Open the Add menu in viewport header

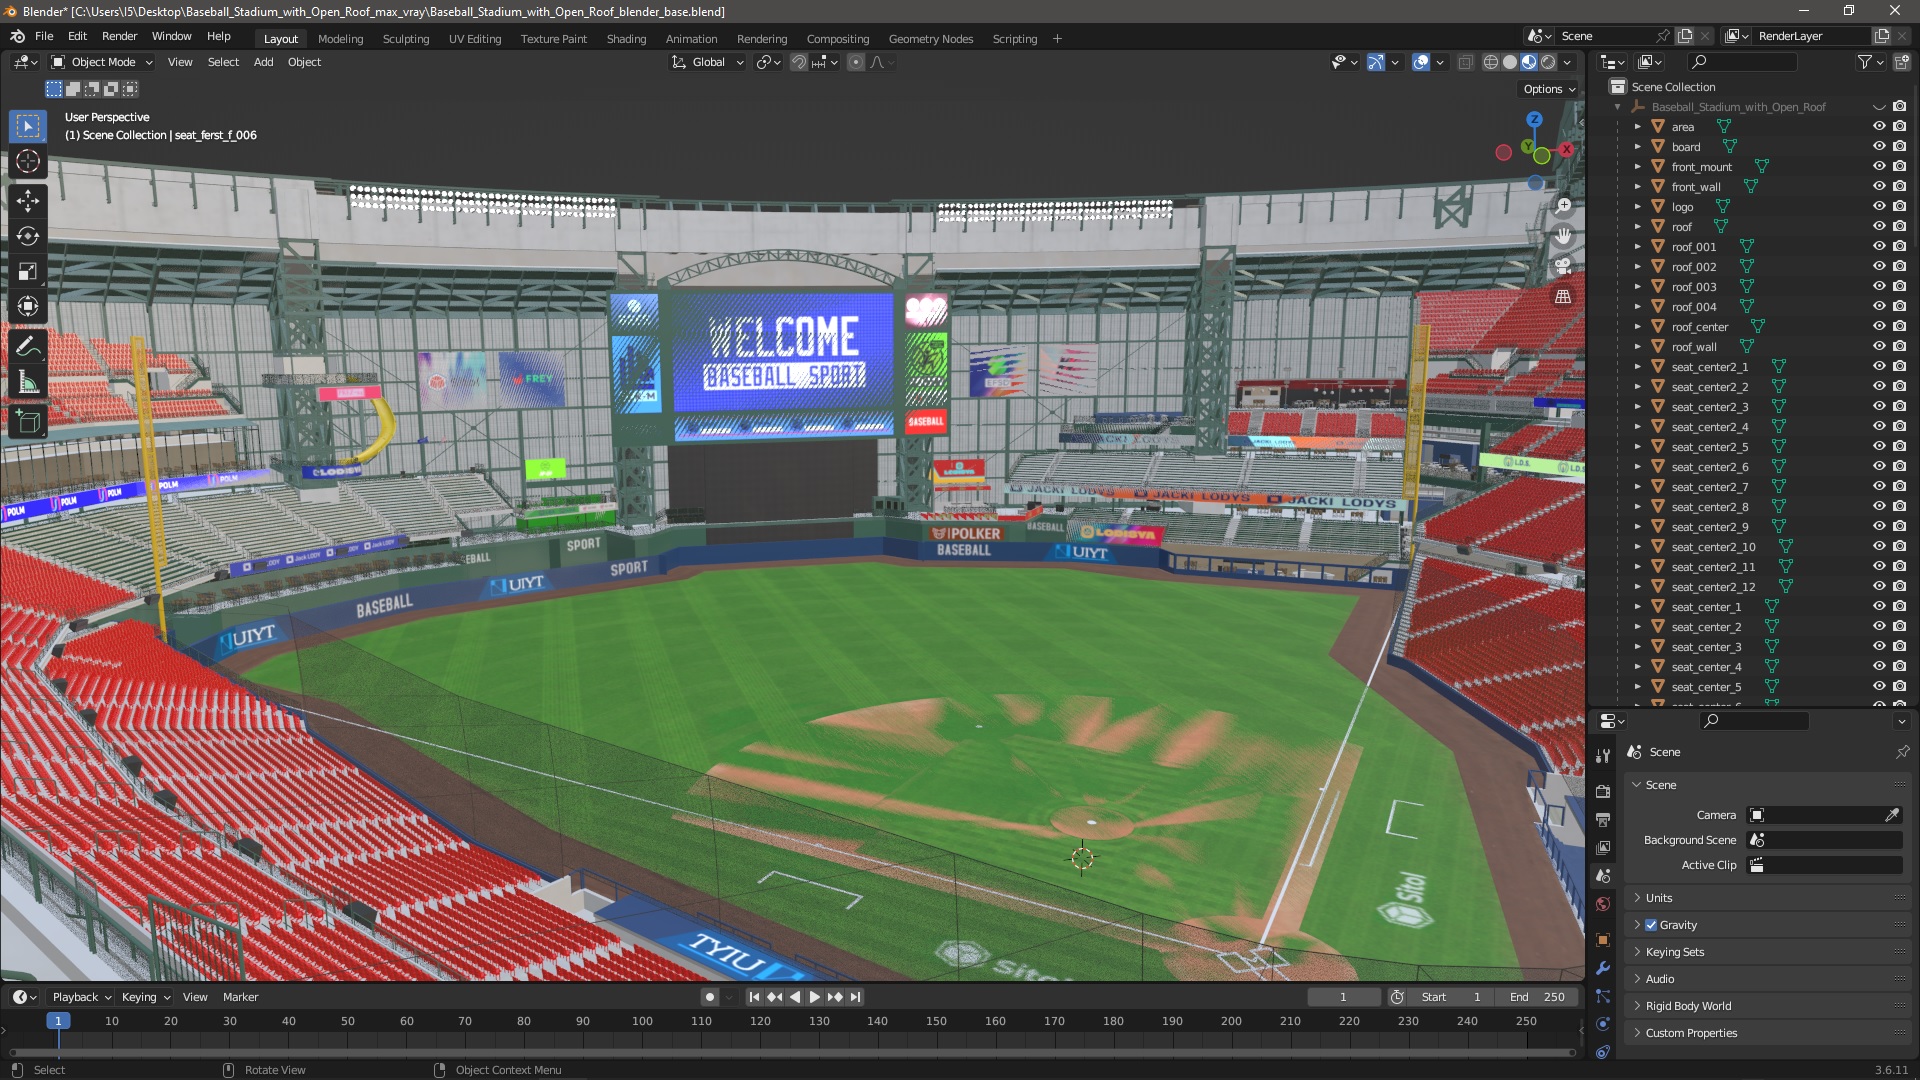coord(263,62)
